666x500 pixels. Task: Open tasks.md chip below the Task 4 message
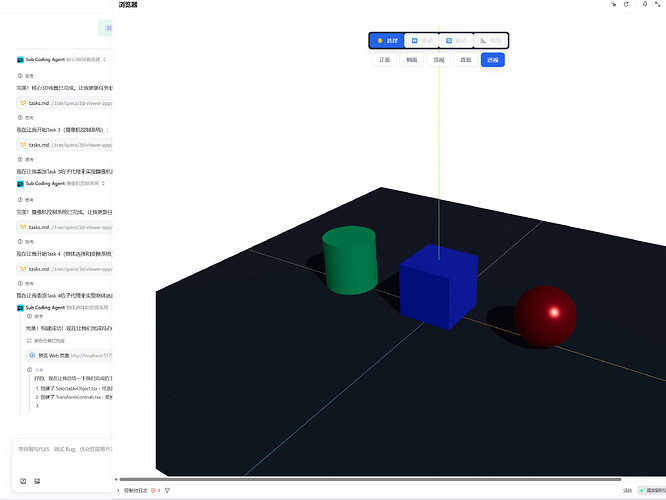click(x=64, y=269)
